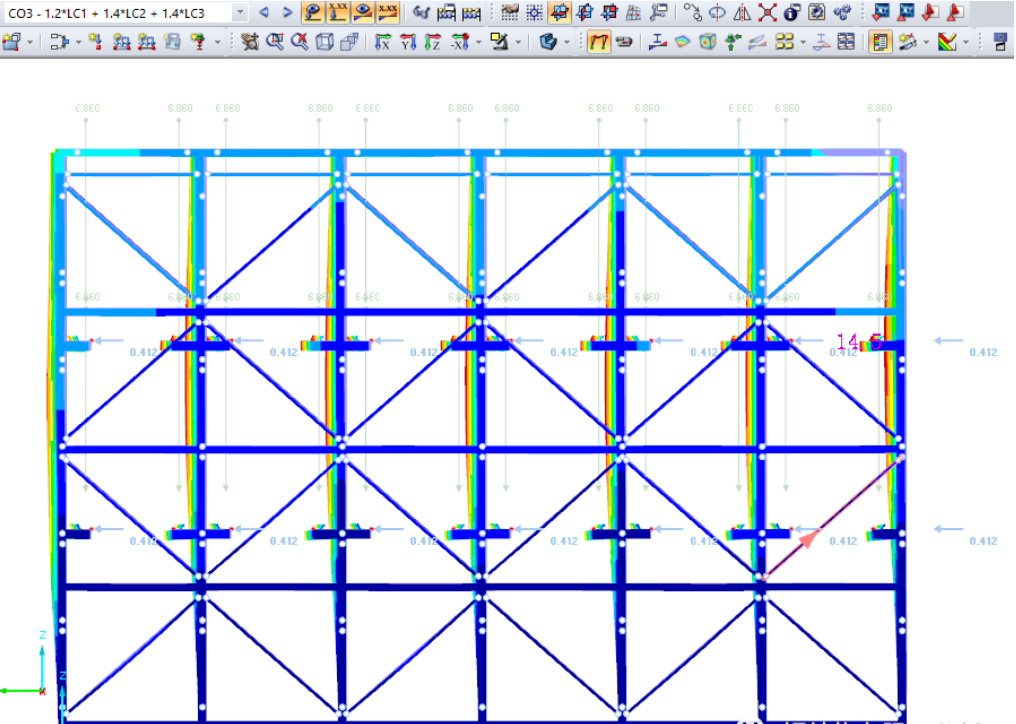Set view in X direction

(x=383, y=42)
